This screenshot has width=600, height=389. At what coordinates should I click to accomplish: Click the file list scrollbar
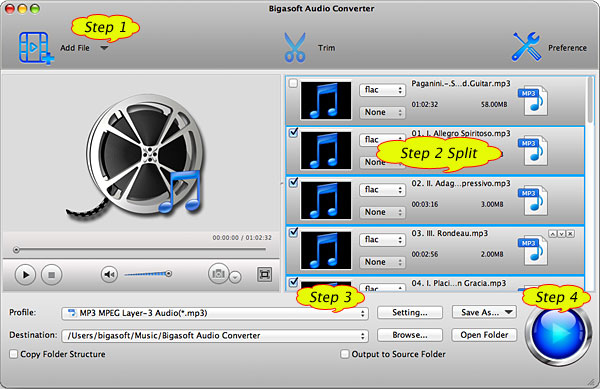point(590,100)
